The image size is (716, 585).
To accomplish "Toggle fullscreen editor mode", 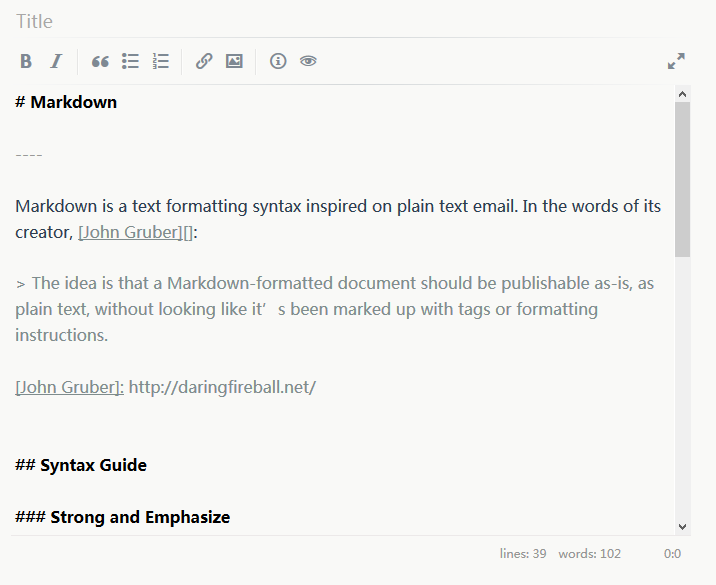I will tap(677, 61).
